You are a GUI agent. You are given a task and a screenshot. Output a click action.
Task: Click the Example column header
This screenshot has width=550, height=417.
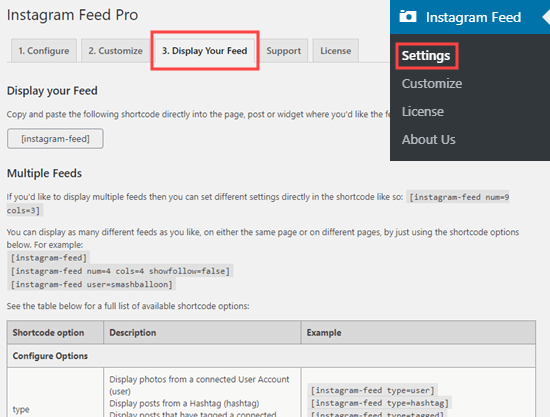coord(324,332)
